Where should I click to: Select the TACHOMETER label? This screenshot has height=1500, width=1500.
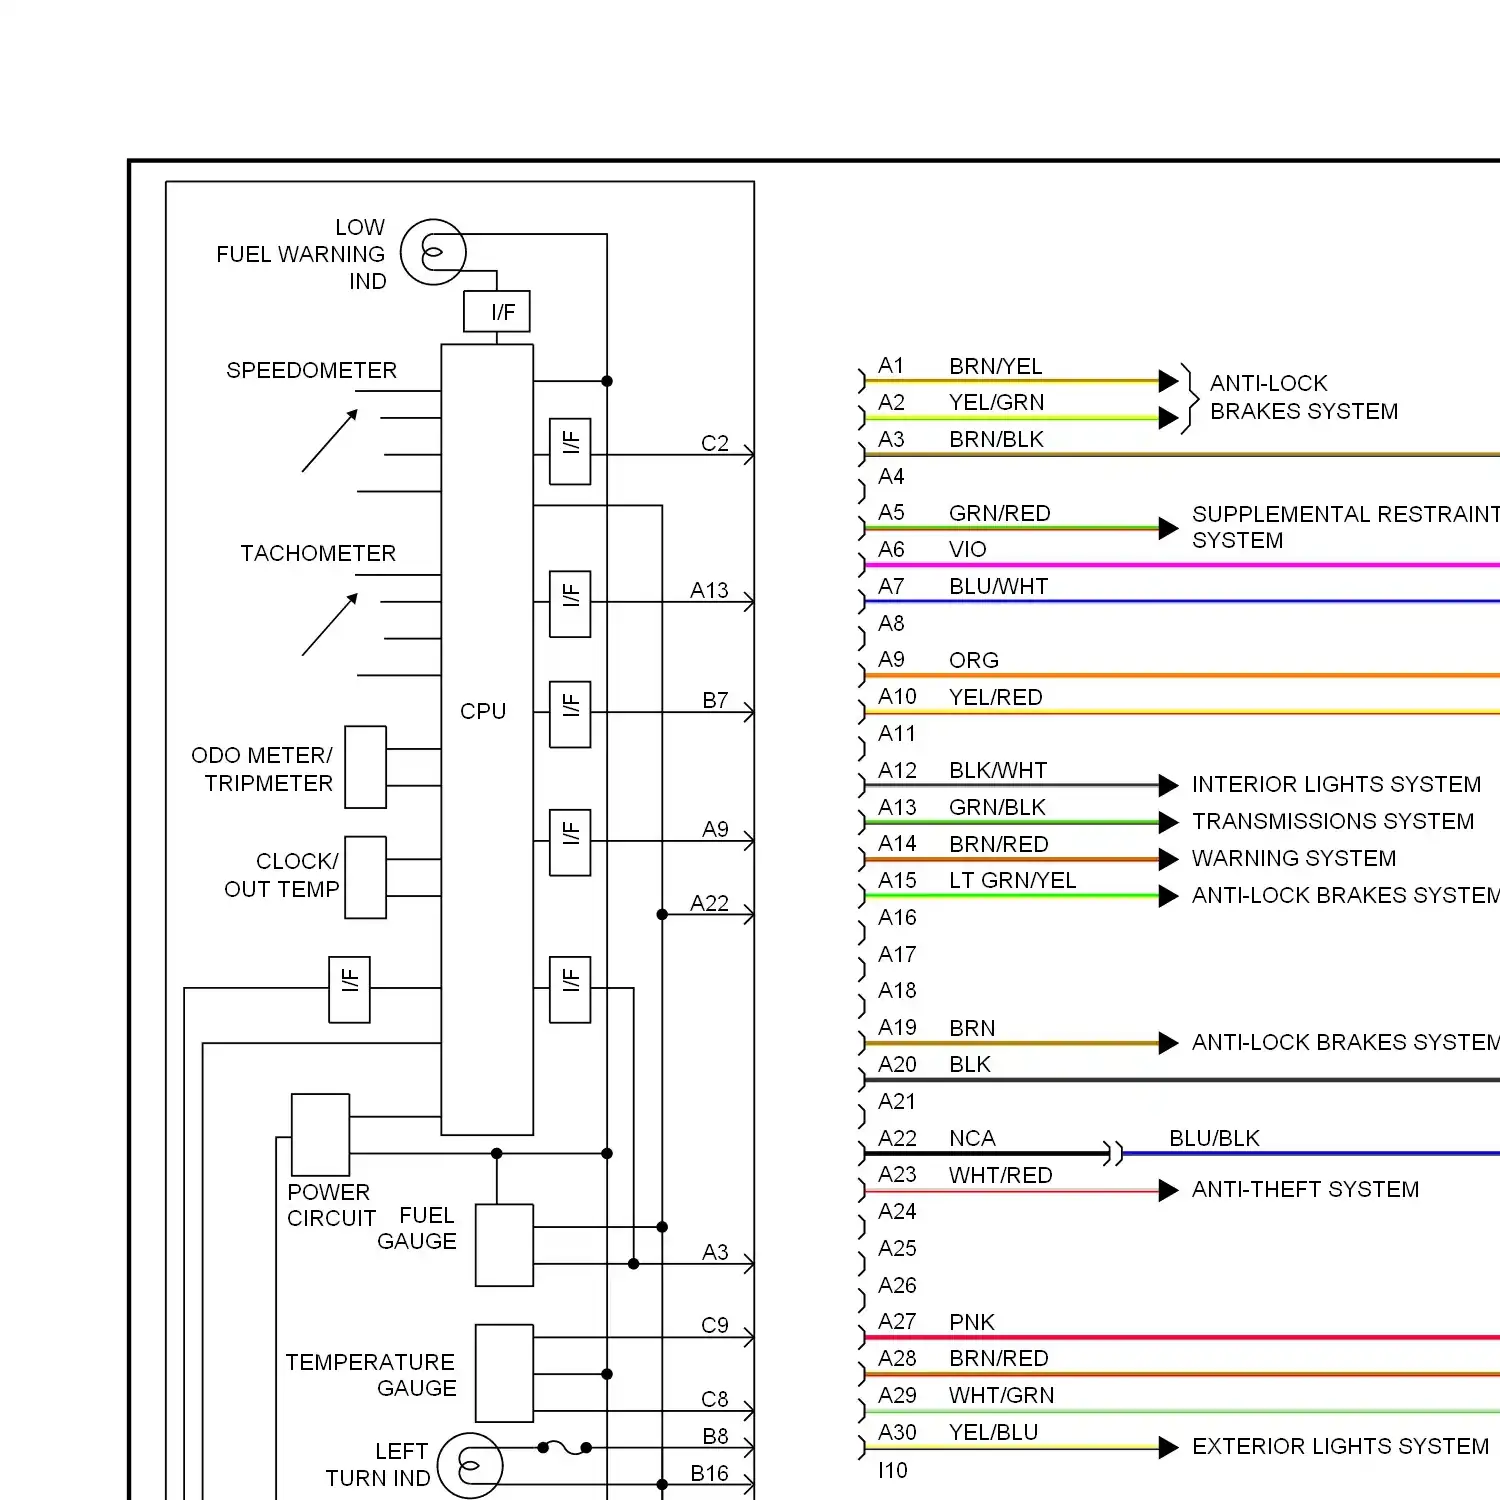(318, 554)
